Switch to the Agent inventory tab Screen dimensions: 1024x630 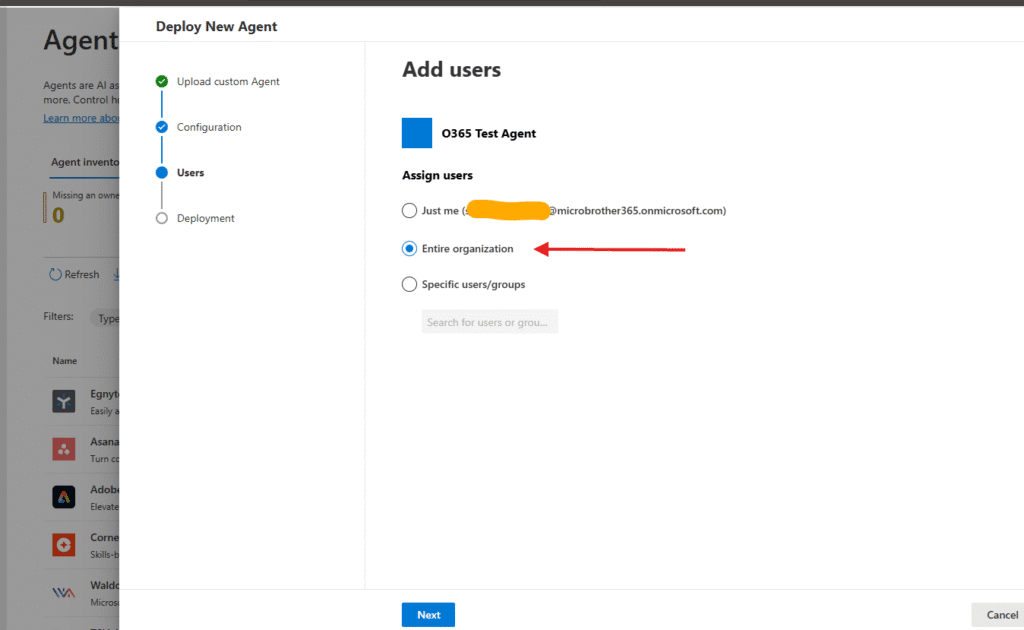point(85,162)
